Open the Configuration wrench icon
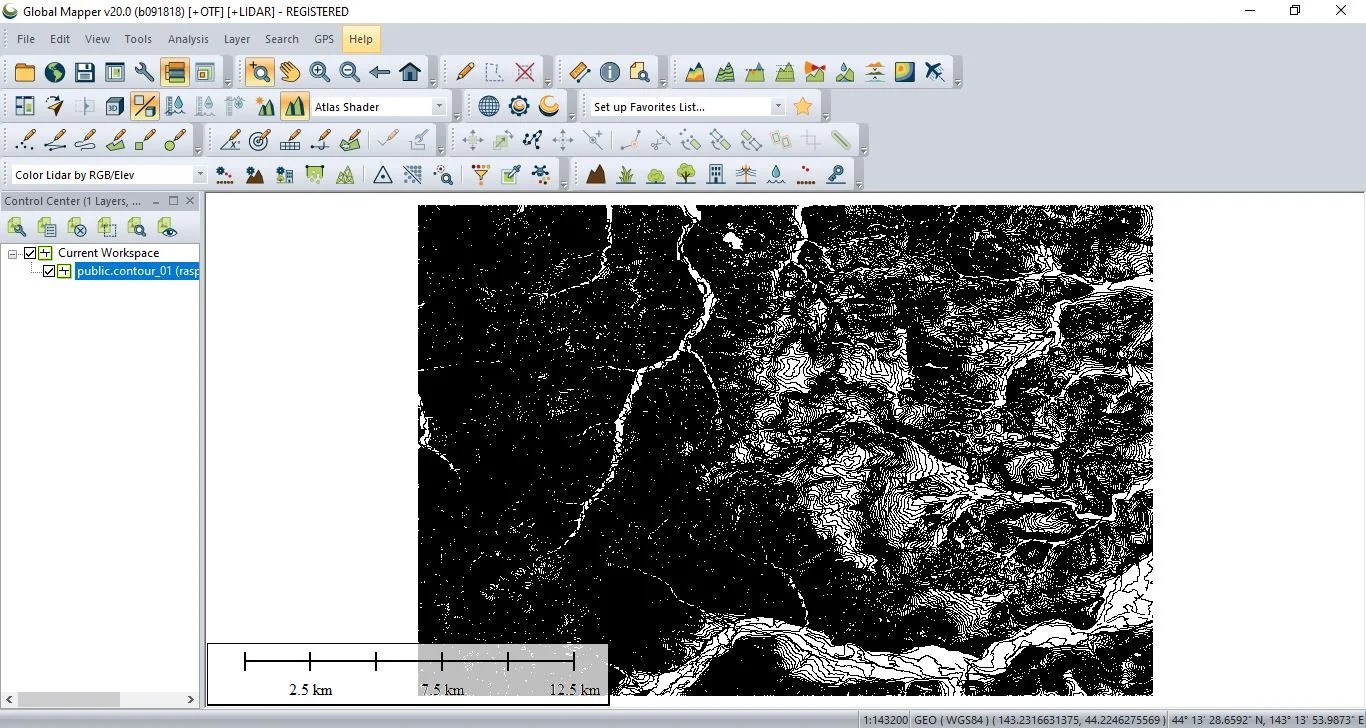The width and height of the screenshot is (1366, 728). pos(144,71)
